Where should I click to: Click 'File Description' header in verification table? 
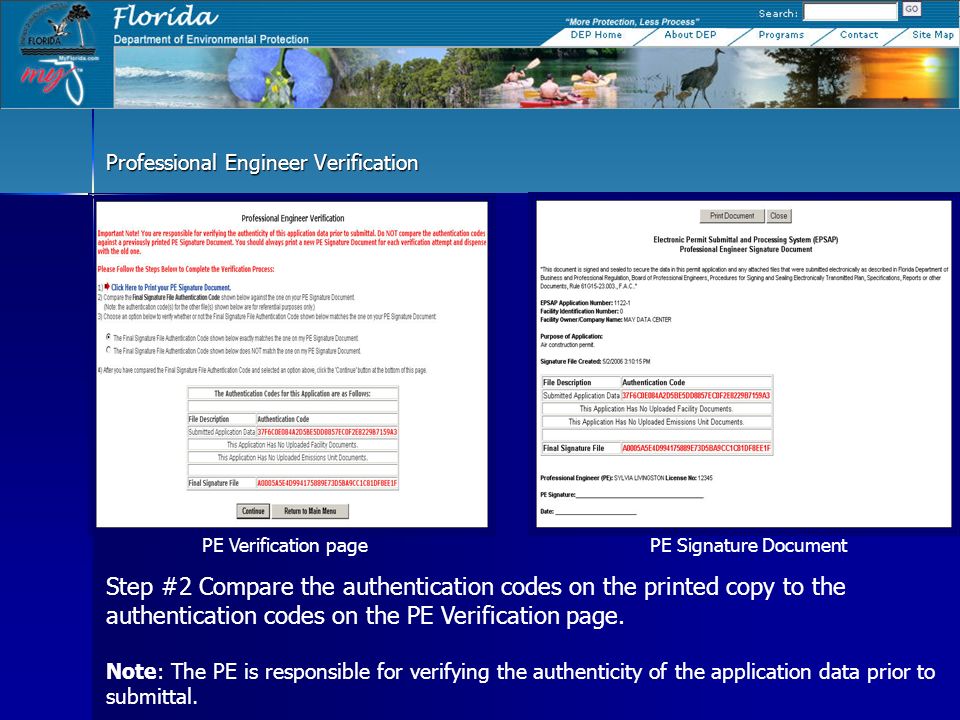coord(208,419)
